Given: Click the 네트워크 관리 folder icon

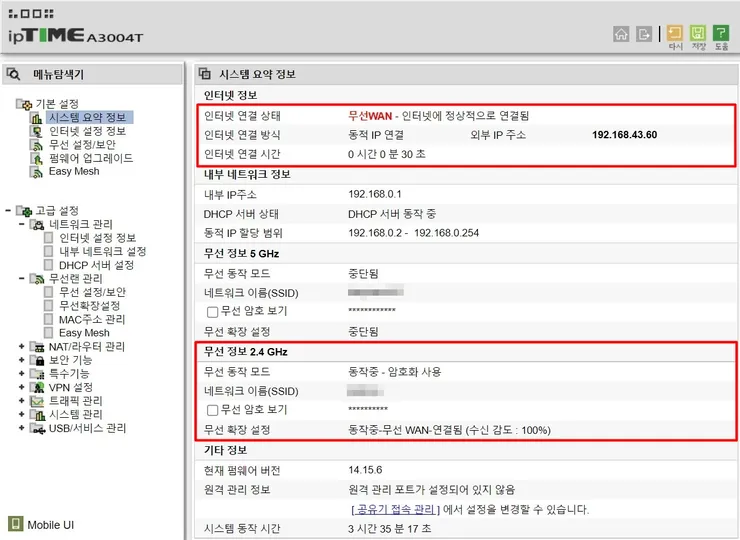Looking at the screenshot, I should [x=37, y=224].
